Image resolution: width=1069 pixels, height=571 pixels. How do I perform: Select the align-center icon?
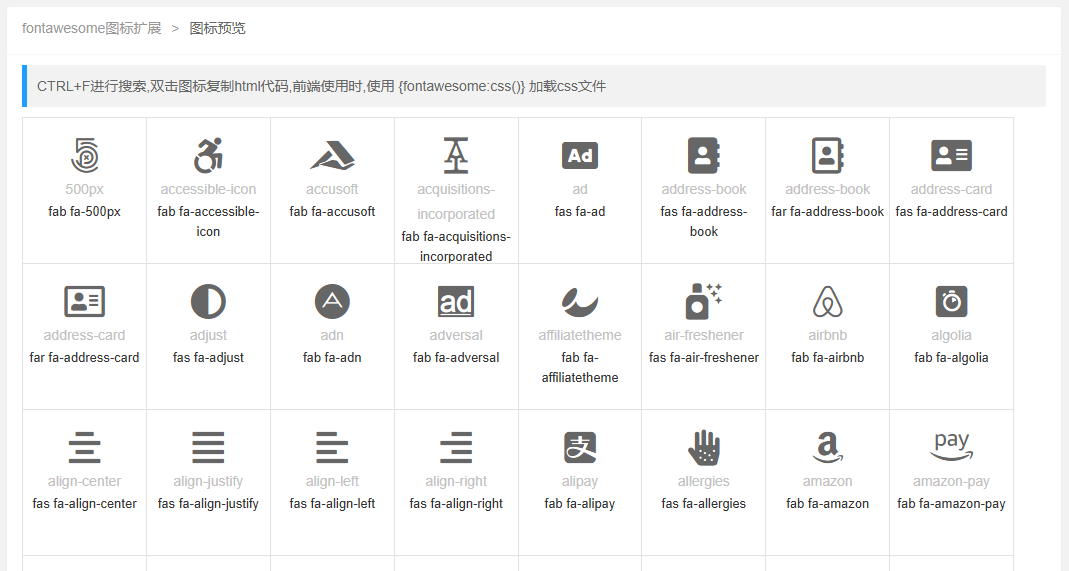pos(85,447)
